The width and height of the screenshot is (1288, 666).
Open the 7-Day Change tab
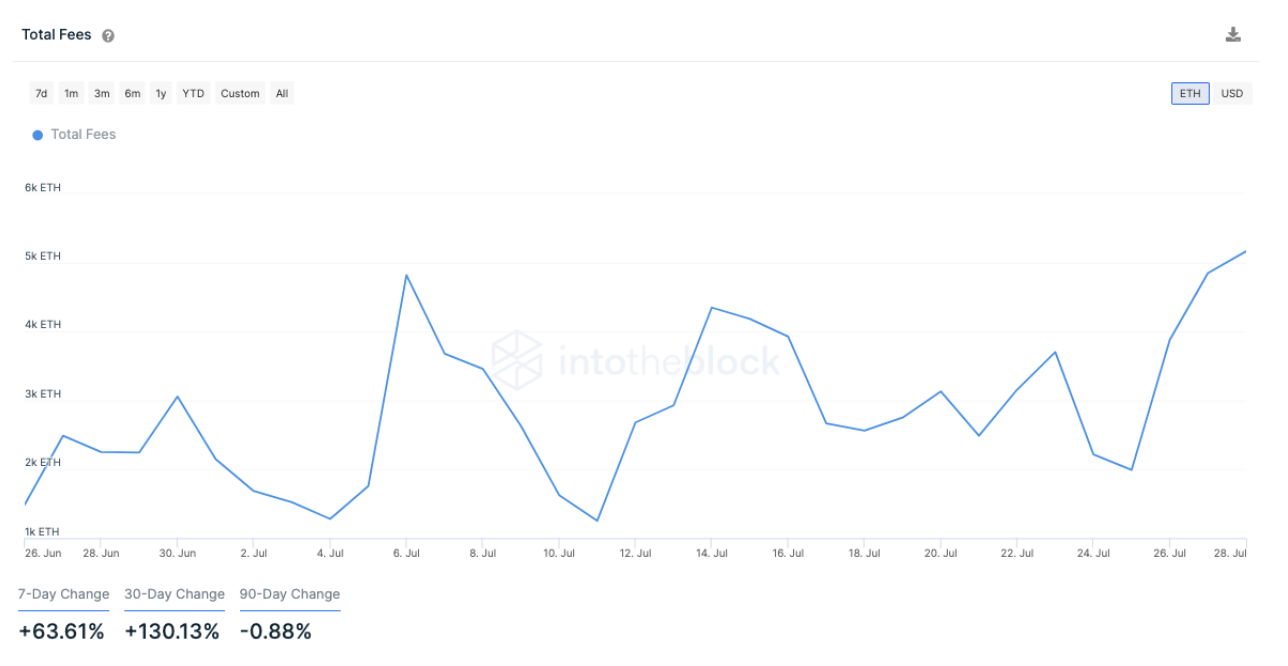pyautogui.click(x=64, y=595)
